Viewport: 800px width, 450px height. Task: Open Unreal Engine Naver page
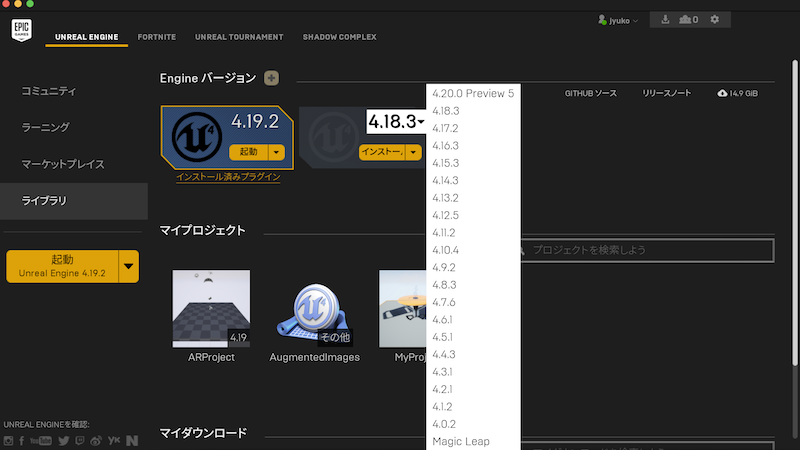(x=132, y=440)
